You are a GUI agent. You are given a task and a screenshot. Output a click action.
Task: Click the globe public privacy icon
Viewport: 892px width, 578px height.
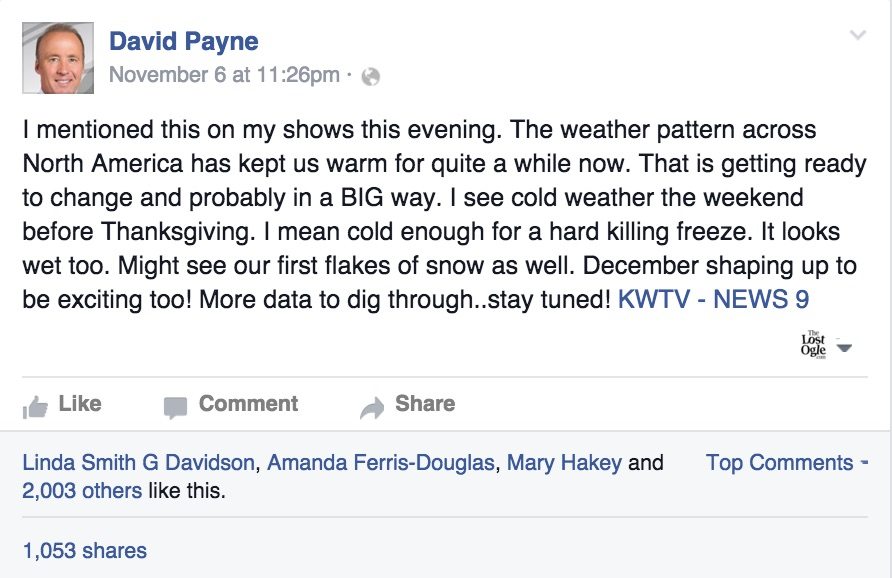coord(370,76)
